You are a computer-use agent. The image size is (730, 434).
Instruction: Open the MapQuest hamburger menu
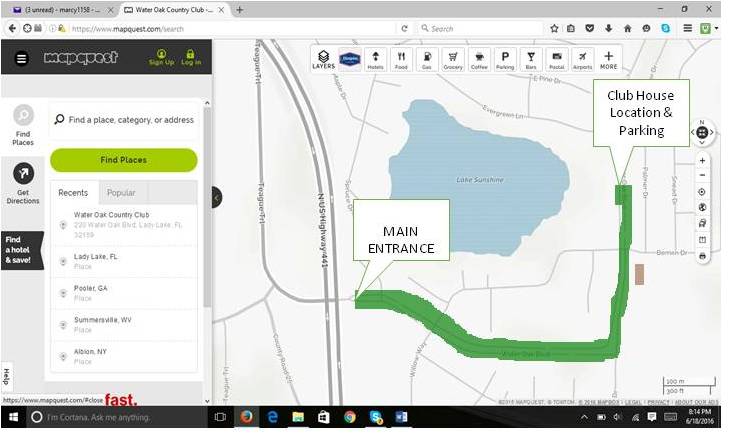(x=21, y=59)
